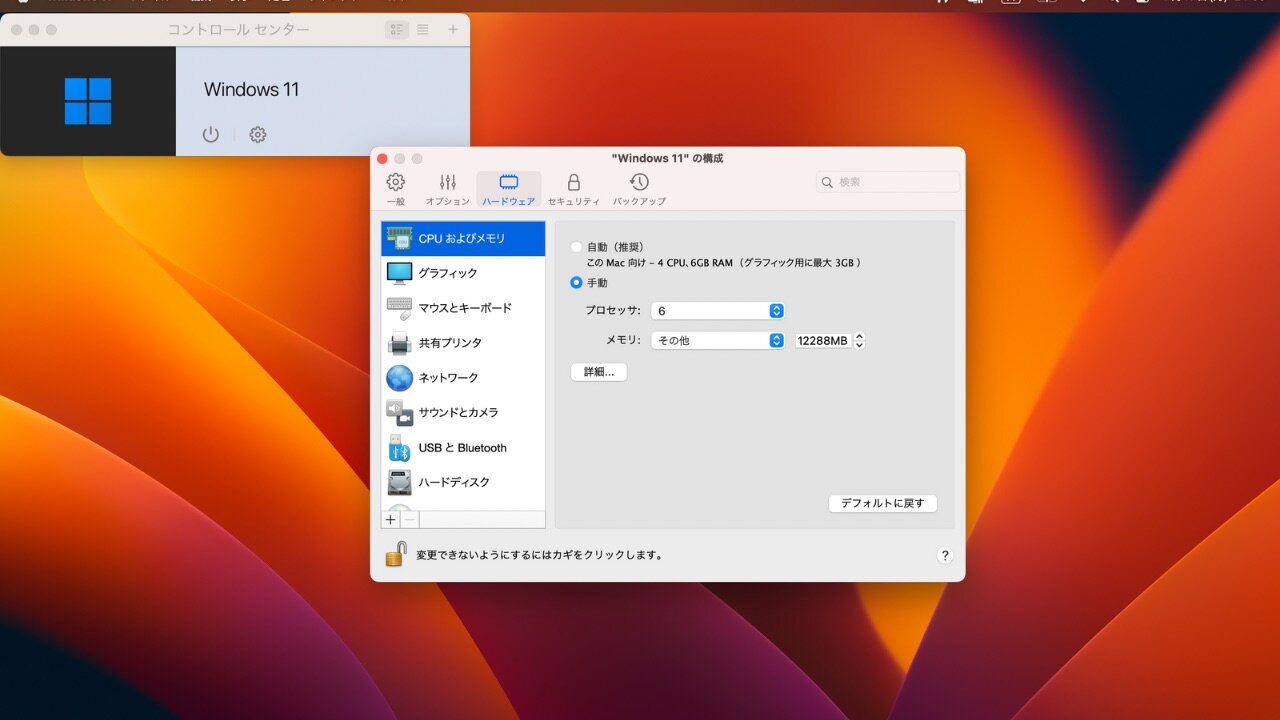Open the Windows 11 VM thumbnail
Screen dimensions: 1280x720
pos(88,101)
